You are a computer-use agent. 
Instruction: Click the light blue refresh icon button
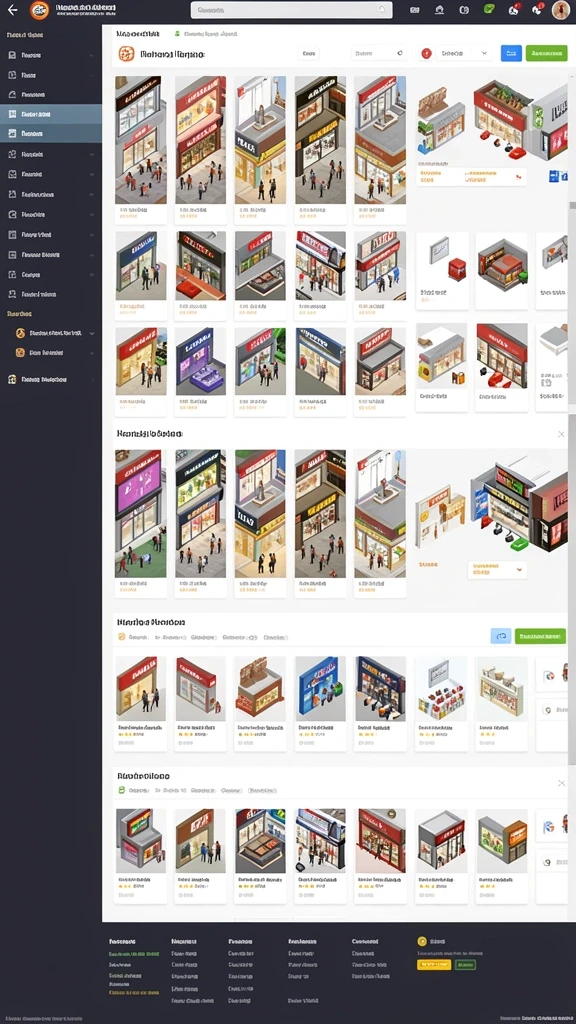click(501, 636)
